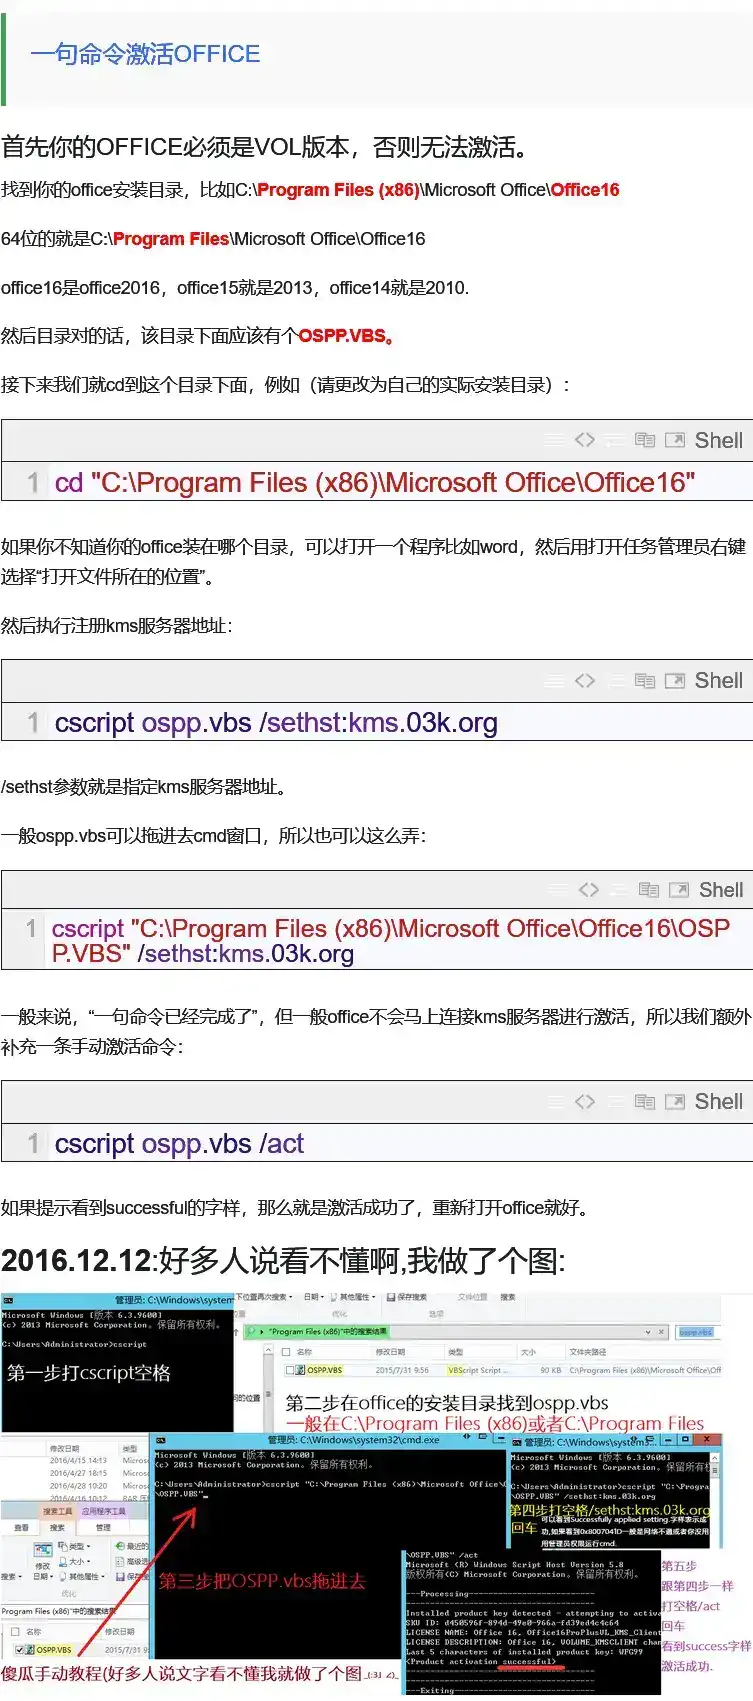Click the Shell label above cscript ospp.vbs /act
This screenshot has width=753, height=1701.
(719, 1102)
